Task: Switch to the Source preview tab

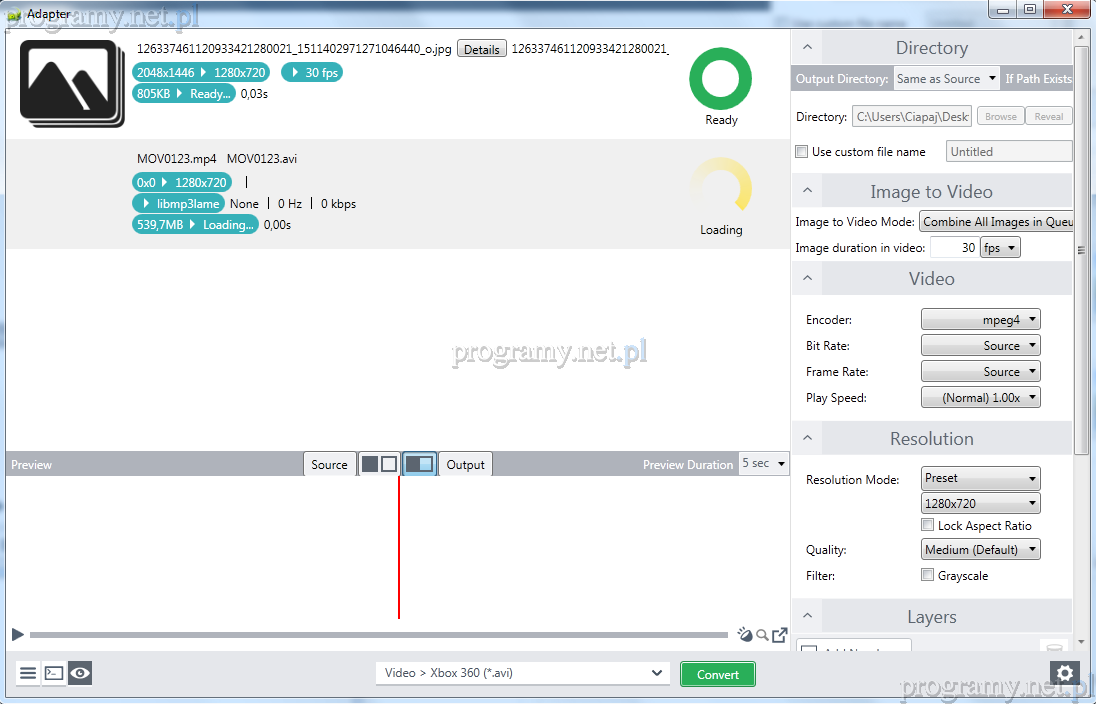Action: (329, 465)
